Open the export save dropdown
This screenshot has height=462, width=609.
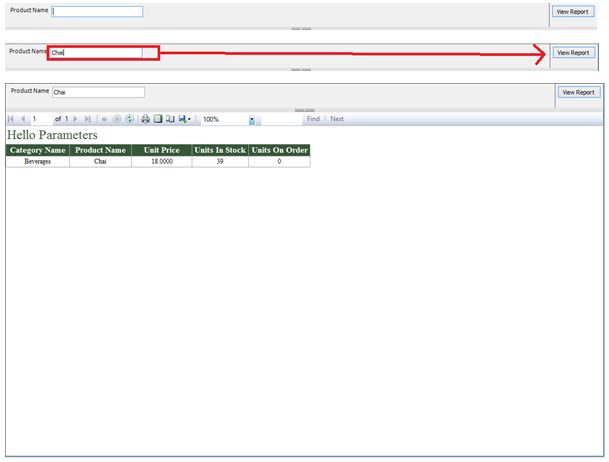184,119
